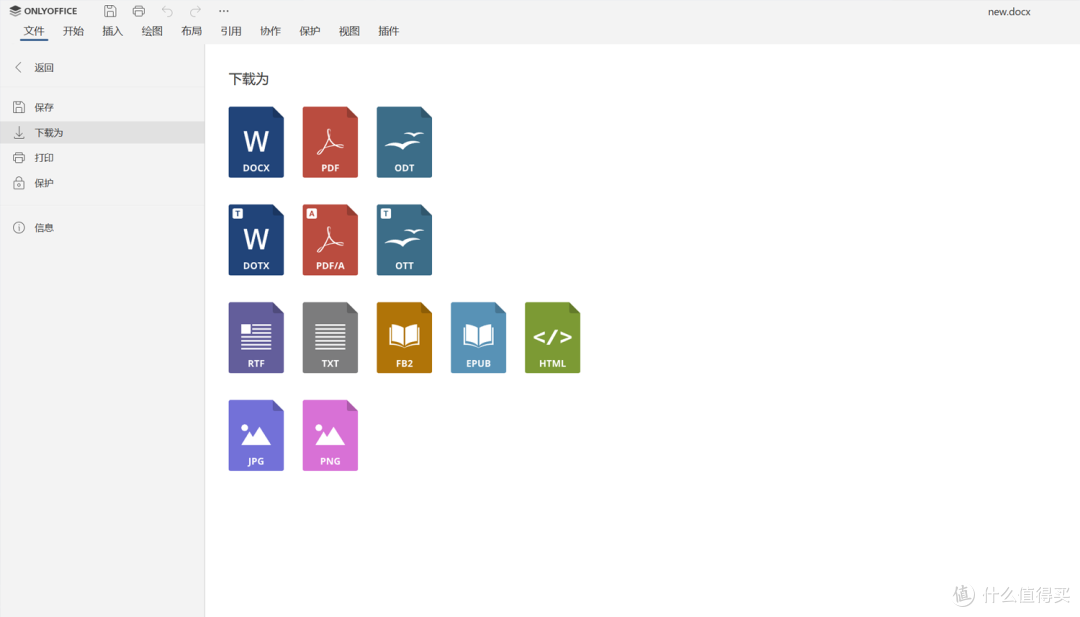Open 保护 in the sidebar
Screen dimensions: 1080x617
point(102,183)
